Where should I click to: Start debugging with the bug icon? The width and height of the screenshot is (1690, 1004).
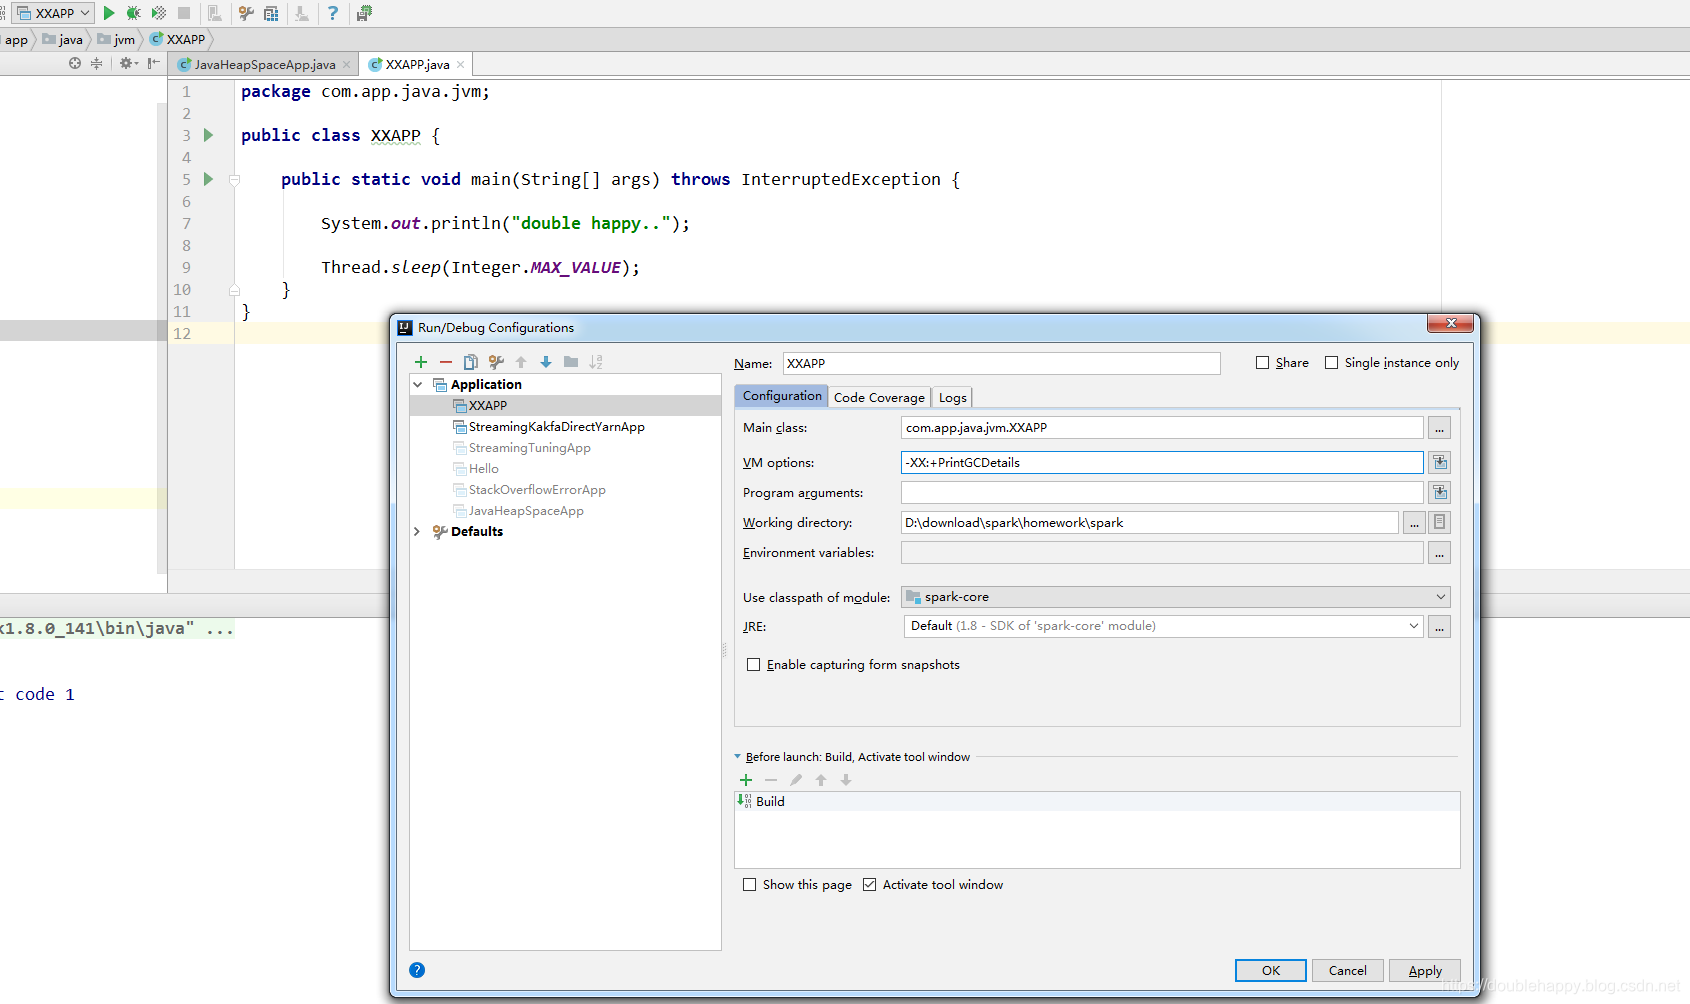tap(133, 13)
